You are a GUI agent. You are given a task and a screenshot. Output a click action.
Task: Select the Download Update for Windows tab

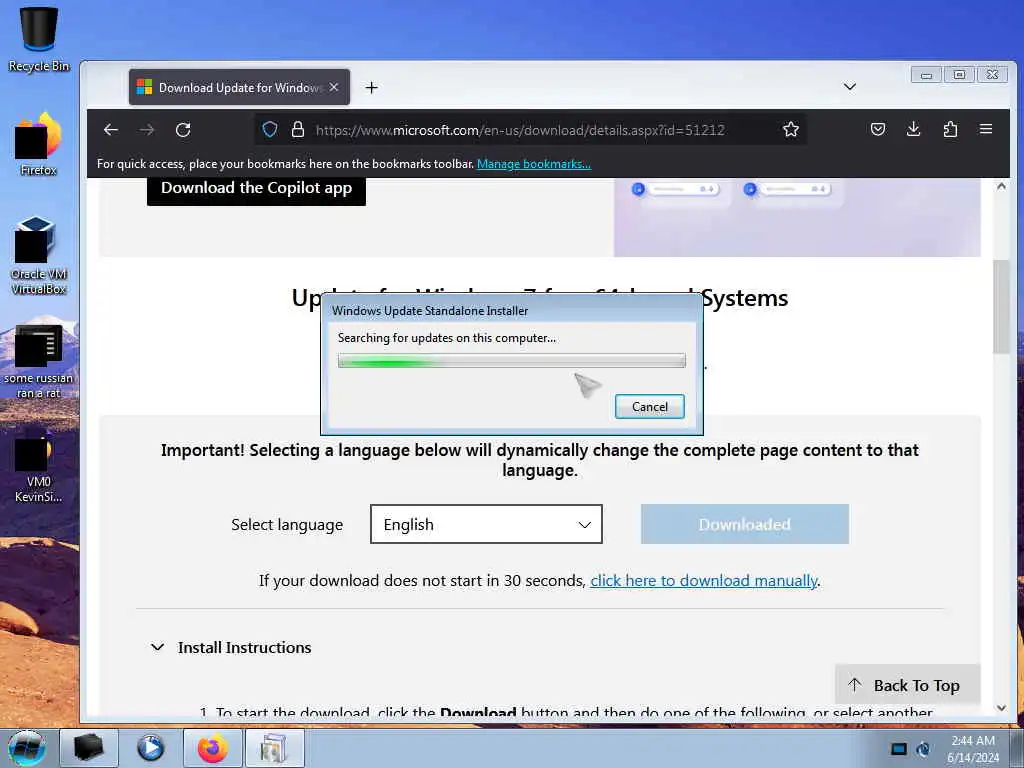pyautogui.click(x=239, y=87)
